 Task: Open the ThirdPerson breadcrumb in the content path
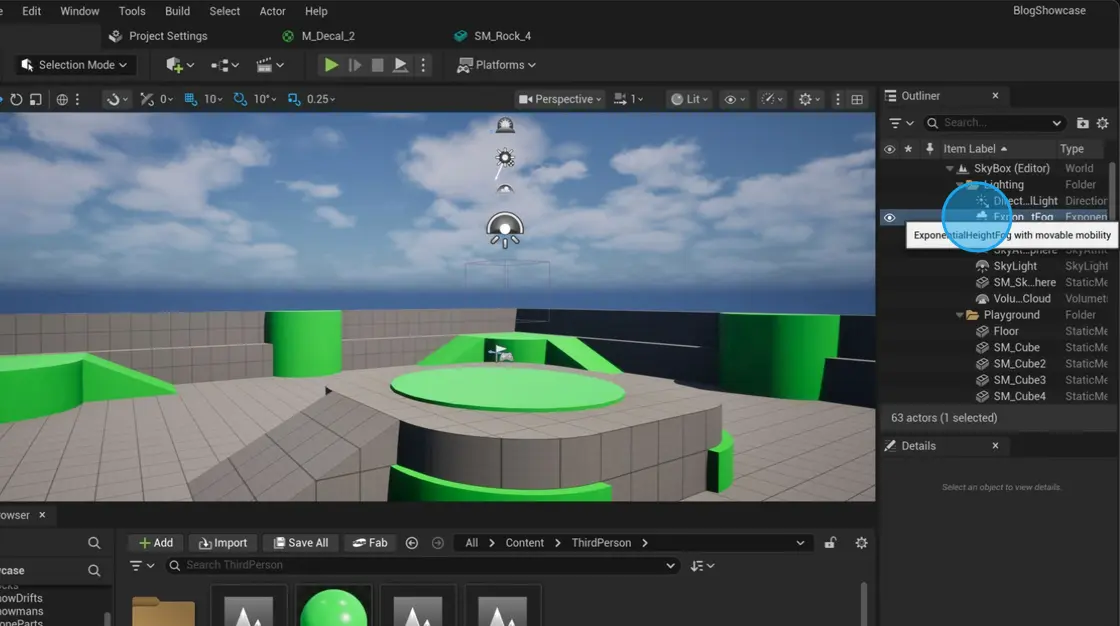tap(601, 542)
